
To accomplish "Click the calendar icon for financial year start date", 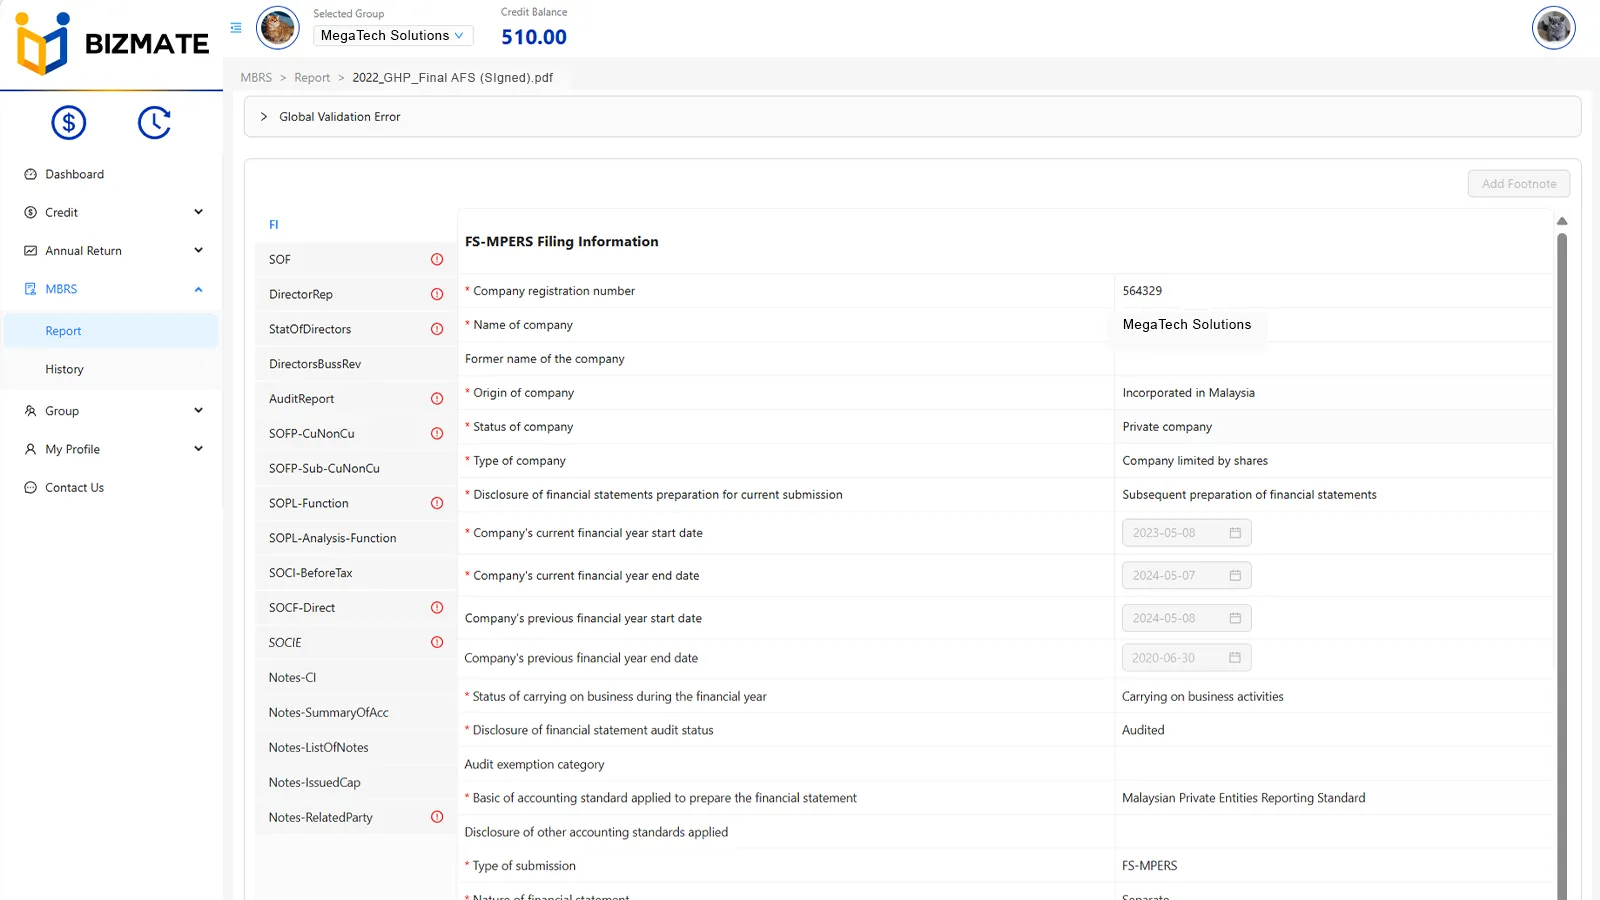I will [1235, 533].
